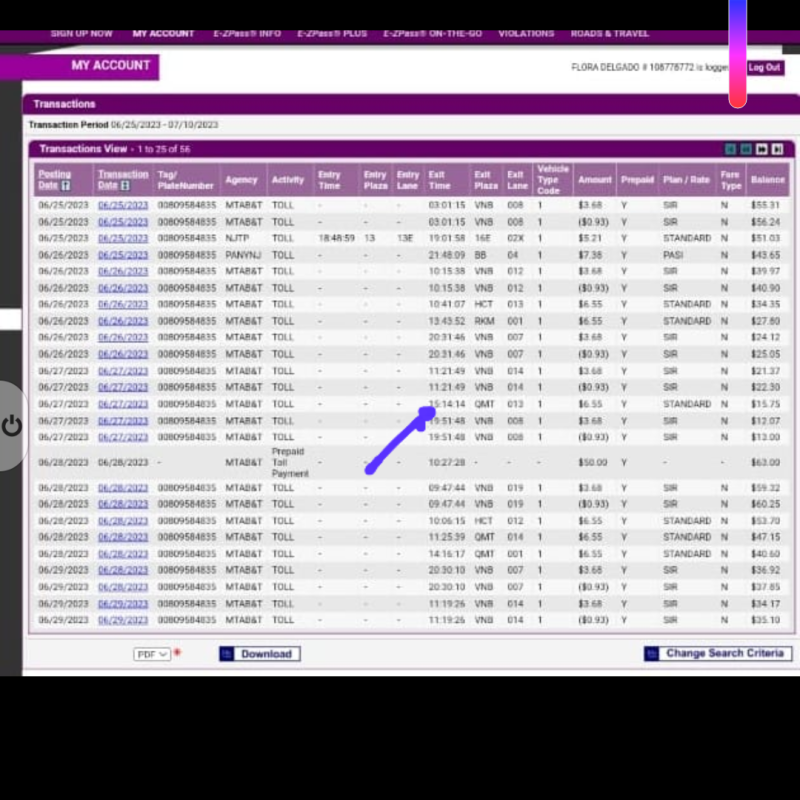Jump to the last page of transactions
The width and height of the screenshot is (800, 800).
pos(778,149)
